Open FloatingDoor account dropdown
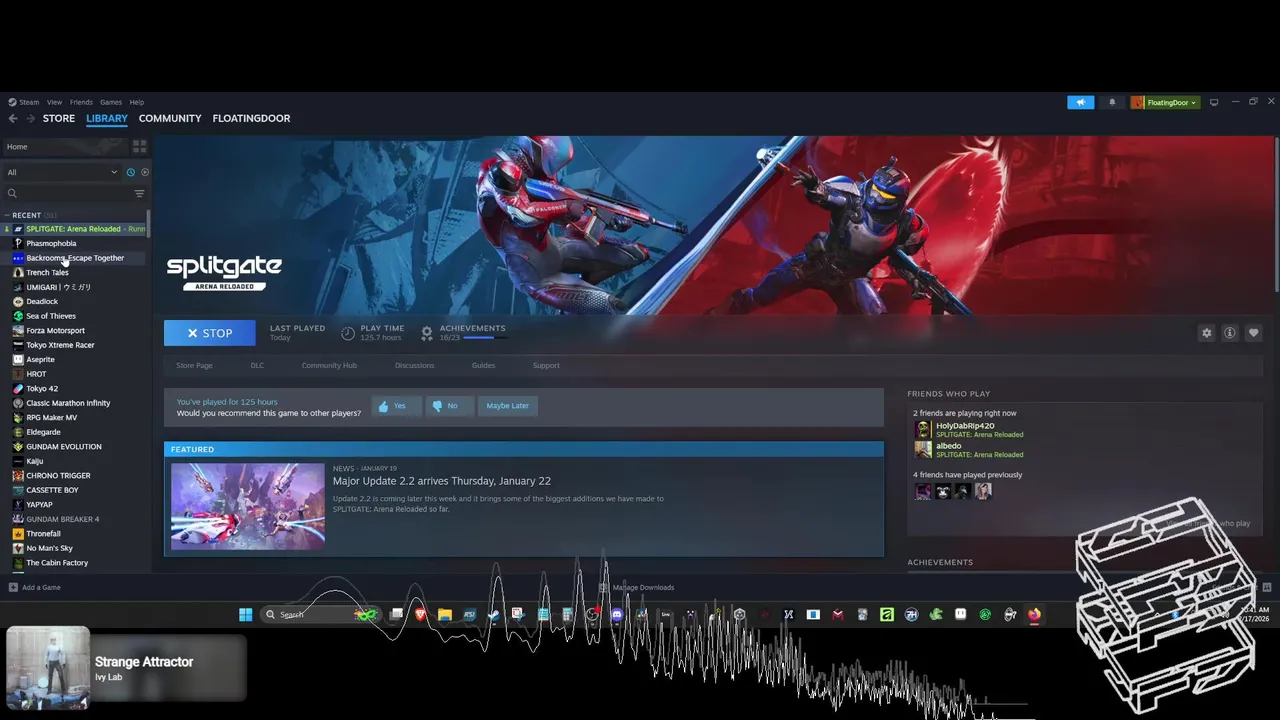 1164,102
